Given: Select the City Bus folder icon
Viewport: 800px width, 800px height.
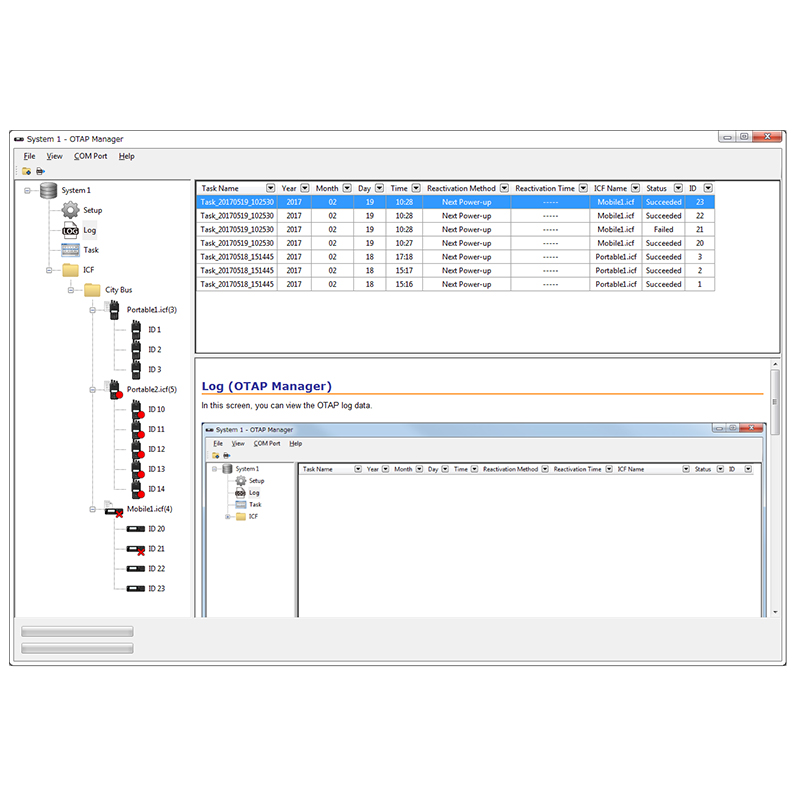Looking at the screenshot, I should (x=91, y=290).
